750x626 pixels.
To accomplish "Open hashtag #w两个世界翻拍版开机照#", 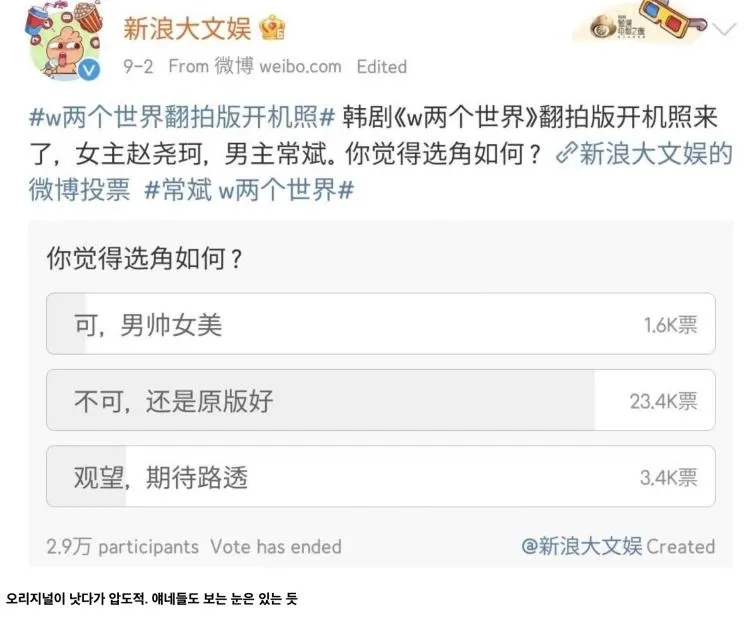I will point(181,117).
